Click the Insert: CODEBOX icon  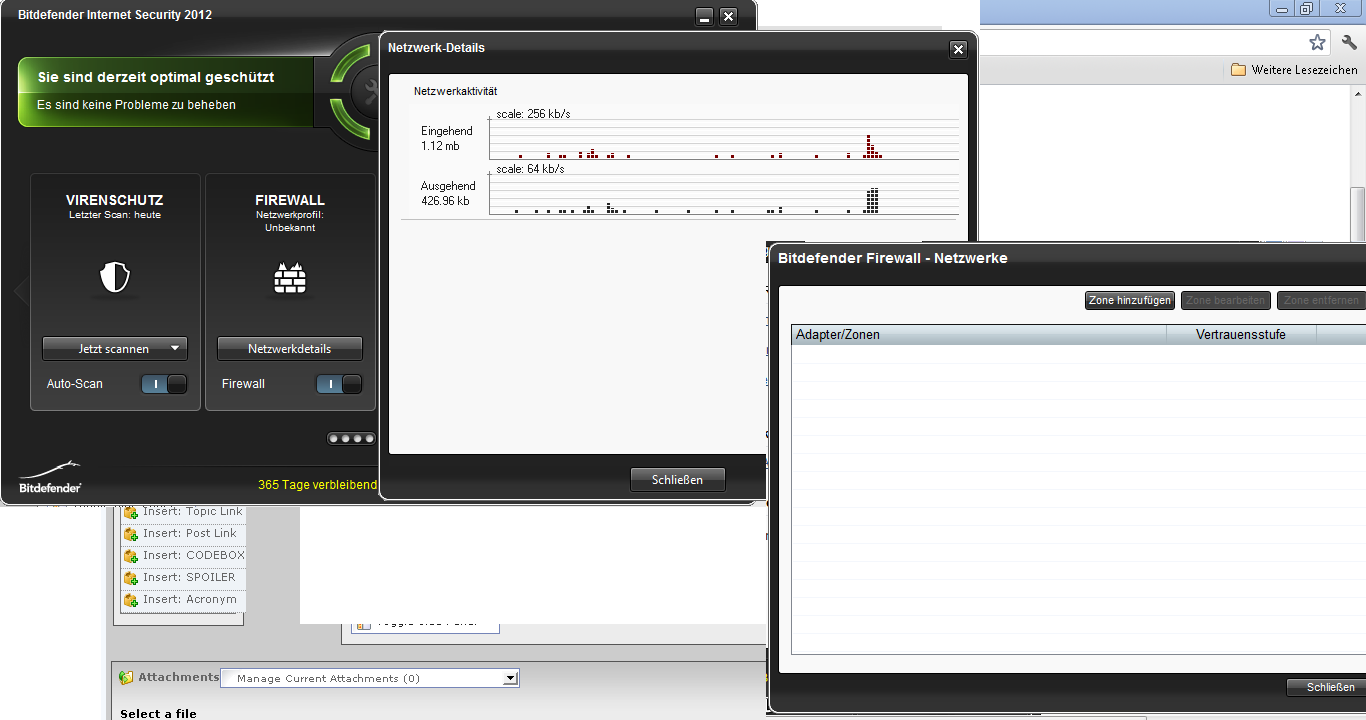pos(130,556)
